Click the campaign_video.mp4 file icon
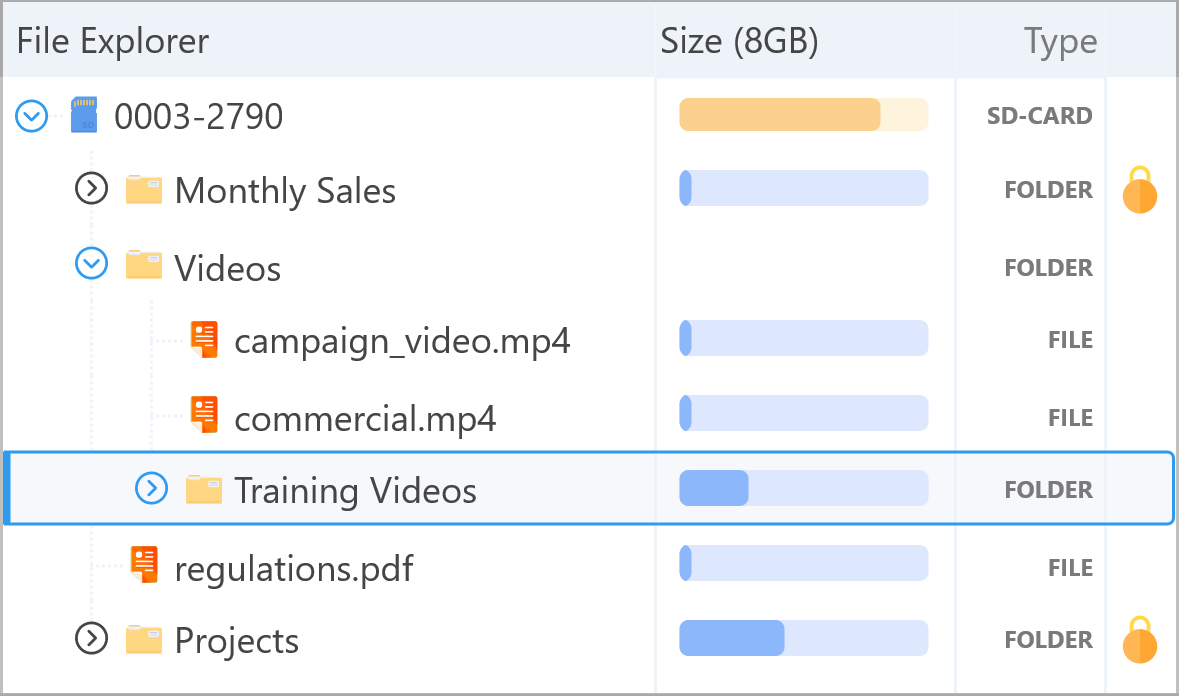1179x696 pixels. [x=204, y=340]
